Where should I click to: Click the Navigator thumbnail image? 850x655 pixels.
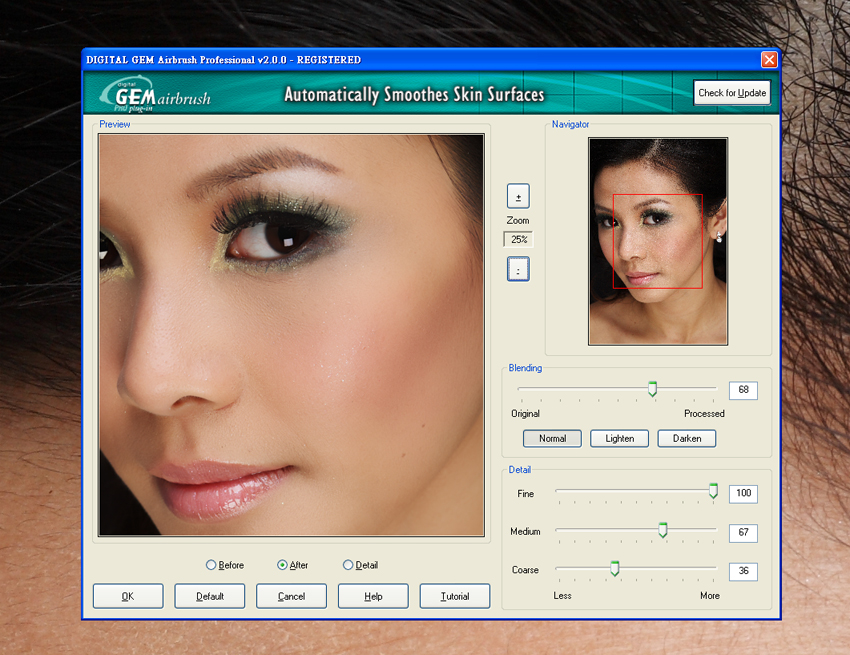click(658, 242)
